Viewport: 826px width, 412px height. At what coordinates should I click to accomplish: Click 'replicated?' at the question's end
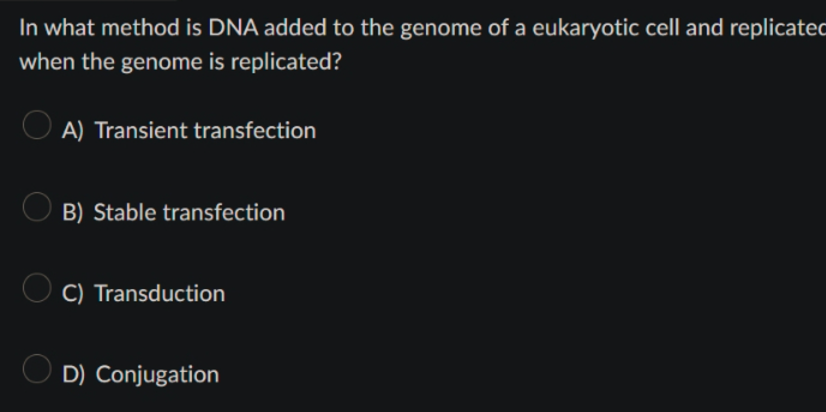click(286, 63)
